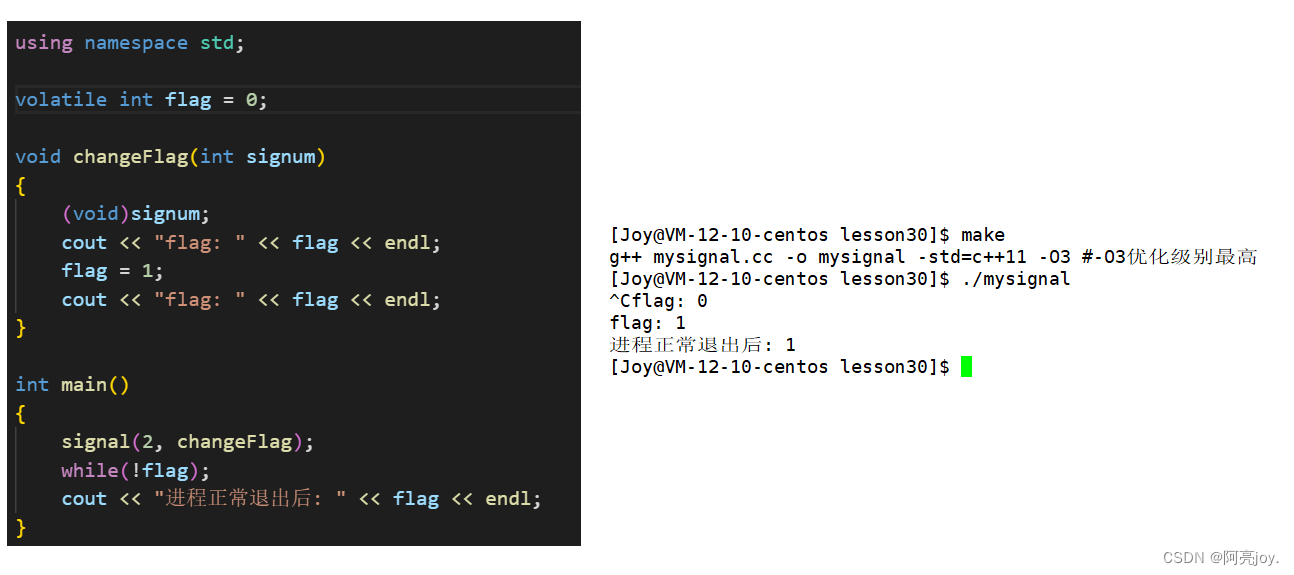Screen dimensions: 1294x575
Task: Click the green terminal cursor block
Action: click(966, 367)
